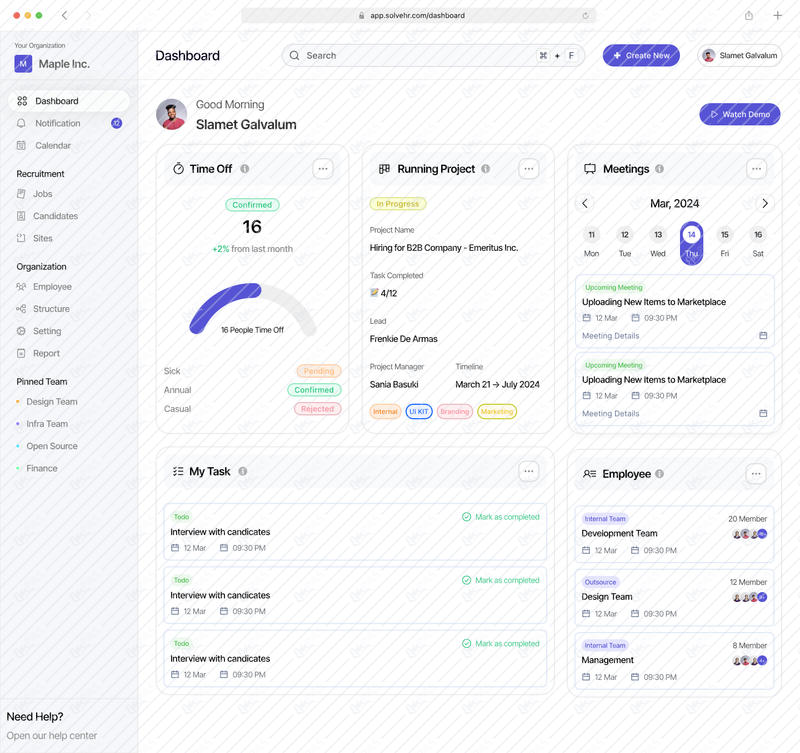800x753 pixels.
Task: Click the browser reload icon in the address bar
Action: (x=585, y=16)
